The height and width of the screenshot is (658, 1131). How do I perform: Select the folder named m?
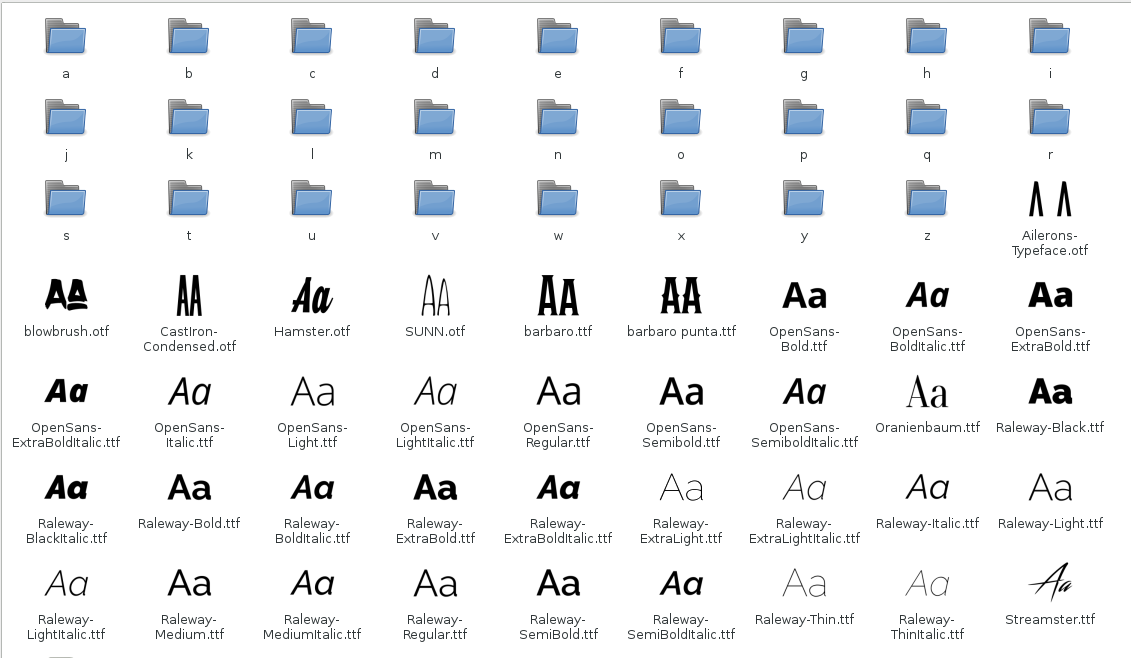point(435,118)
